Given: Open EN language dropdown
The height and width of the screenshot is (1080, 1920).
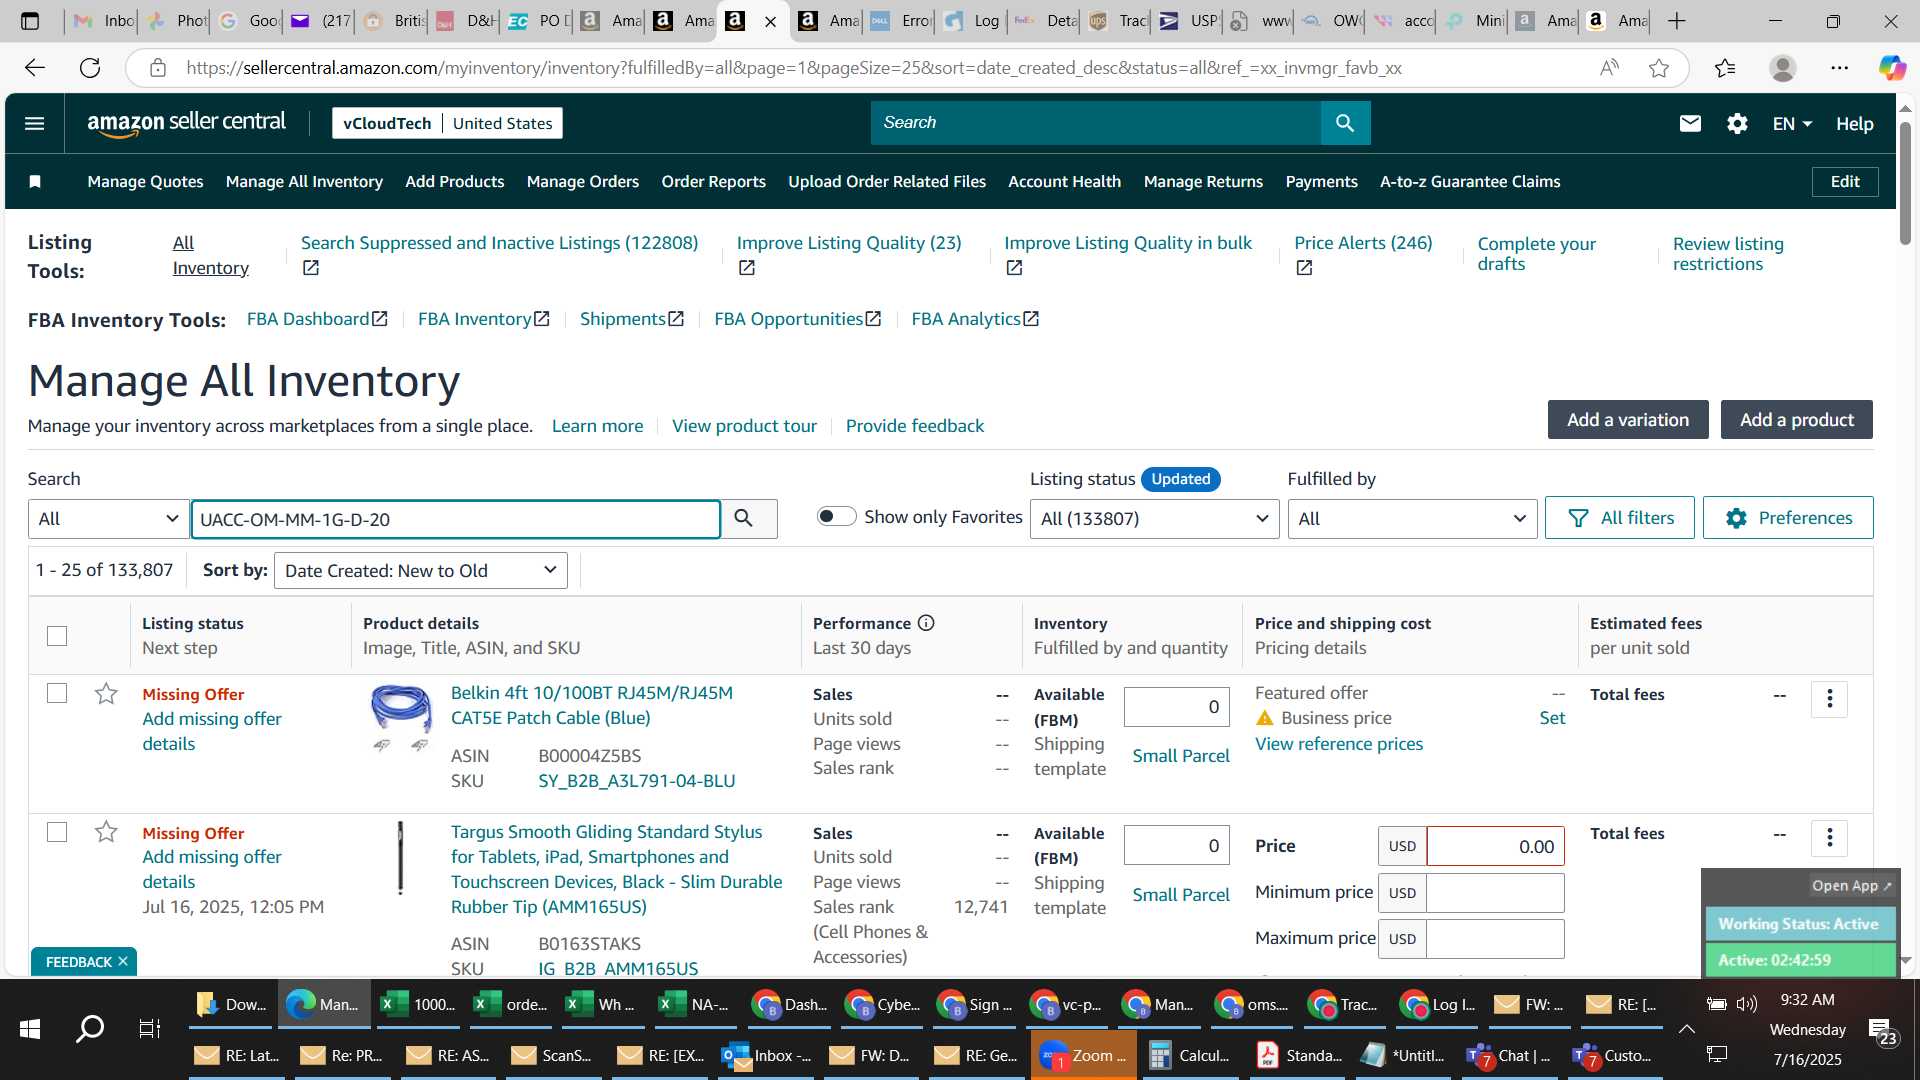Looking at the screenshot, I should (1792, 123).
